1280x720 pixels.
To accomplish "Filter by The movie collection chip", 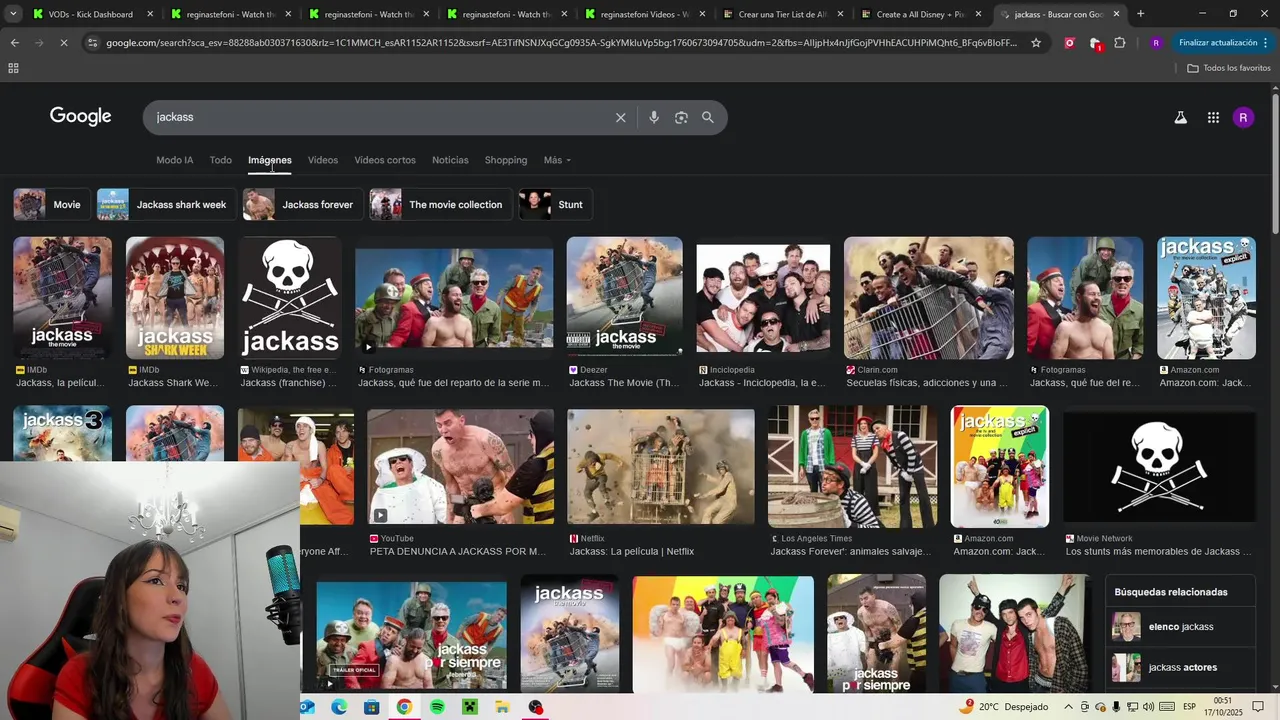I will (x=440, y=205).
